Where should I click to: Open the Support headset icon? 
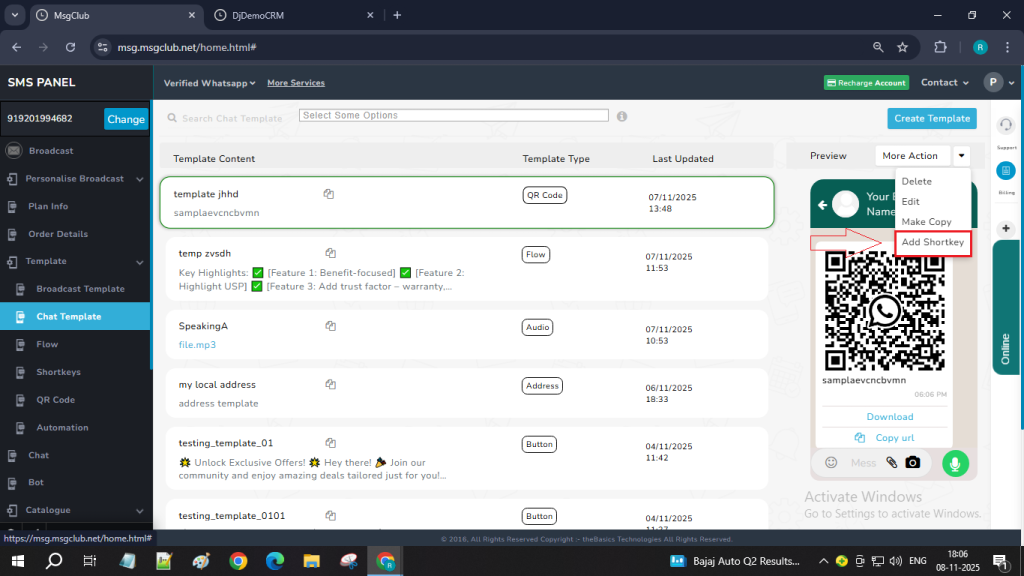[1006, 124]
